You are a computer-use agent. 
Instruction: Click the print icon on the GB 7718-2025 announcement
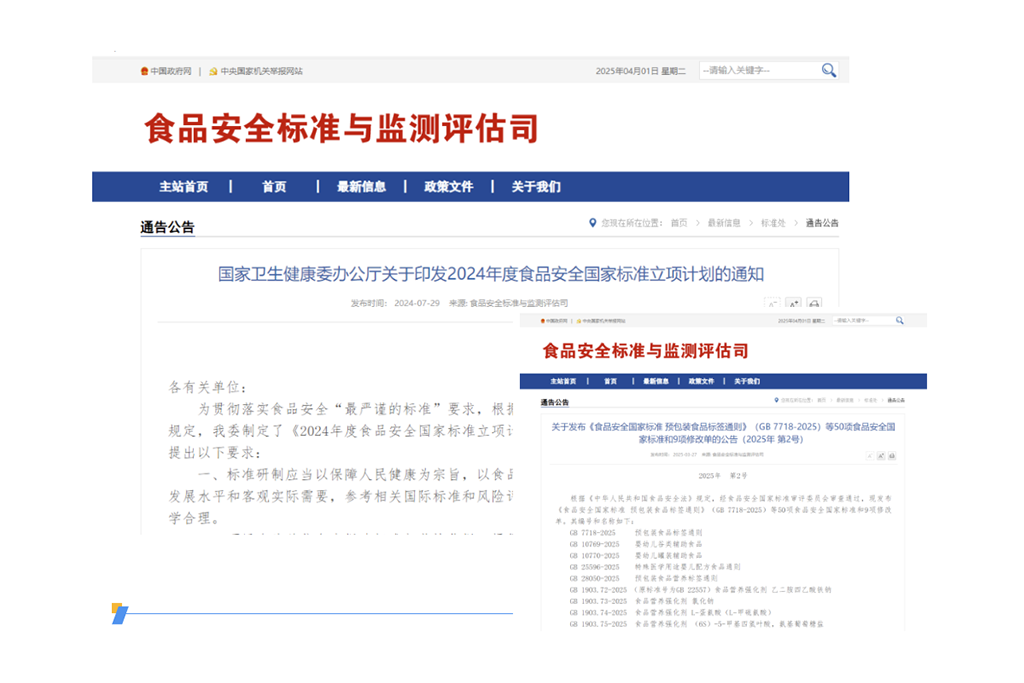coord(892,455)
